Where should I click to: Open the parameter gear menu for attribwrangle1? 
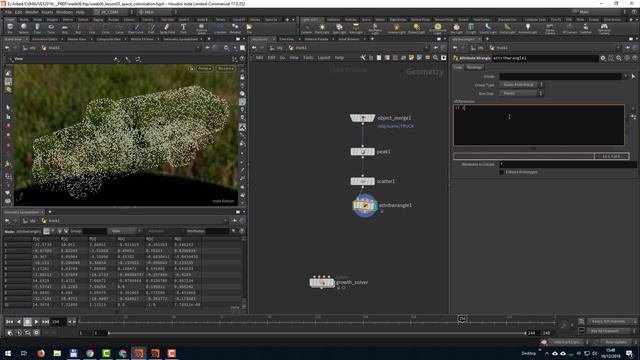pyautogui.click(x=603, y=58)
